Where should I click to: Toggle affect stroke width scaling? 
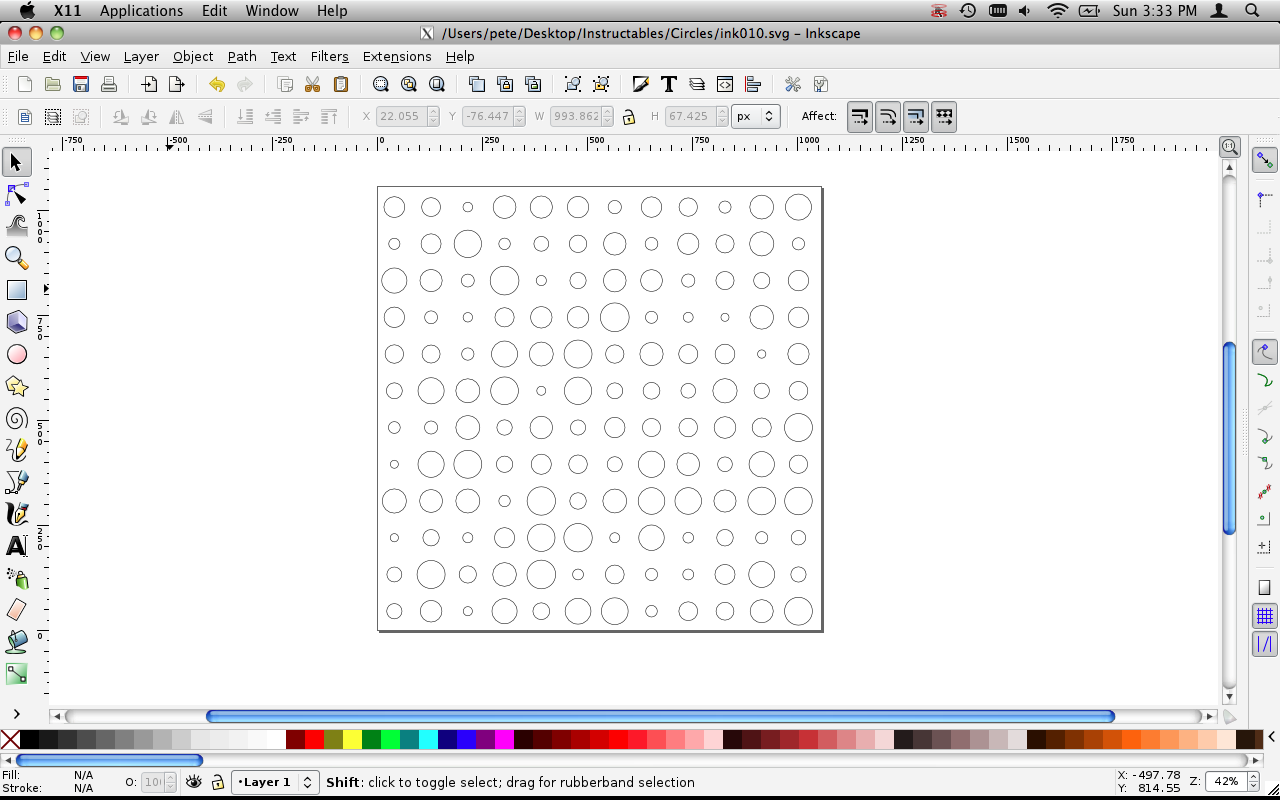coord(860,117)
